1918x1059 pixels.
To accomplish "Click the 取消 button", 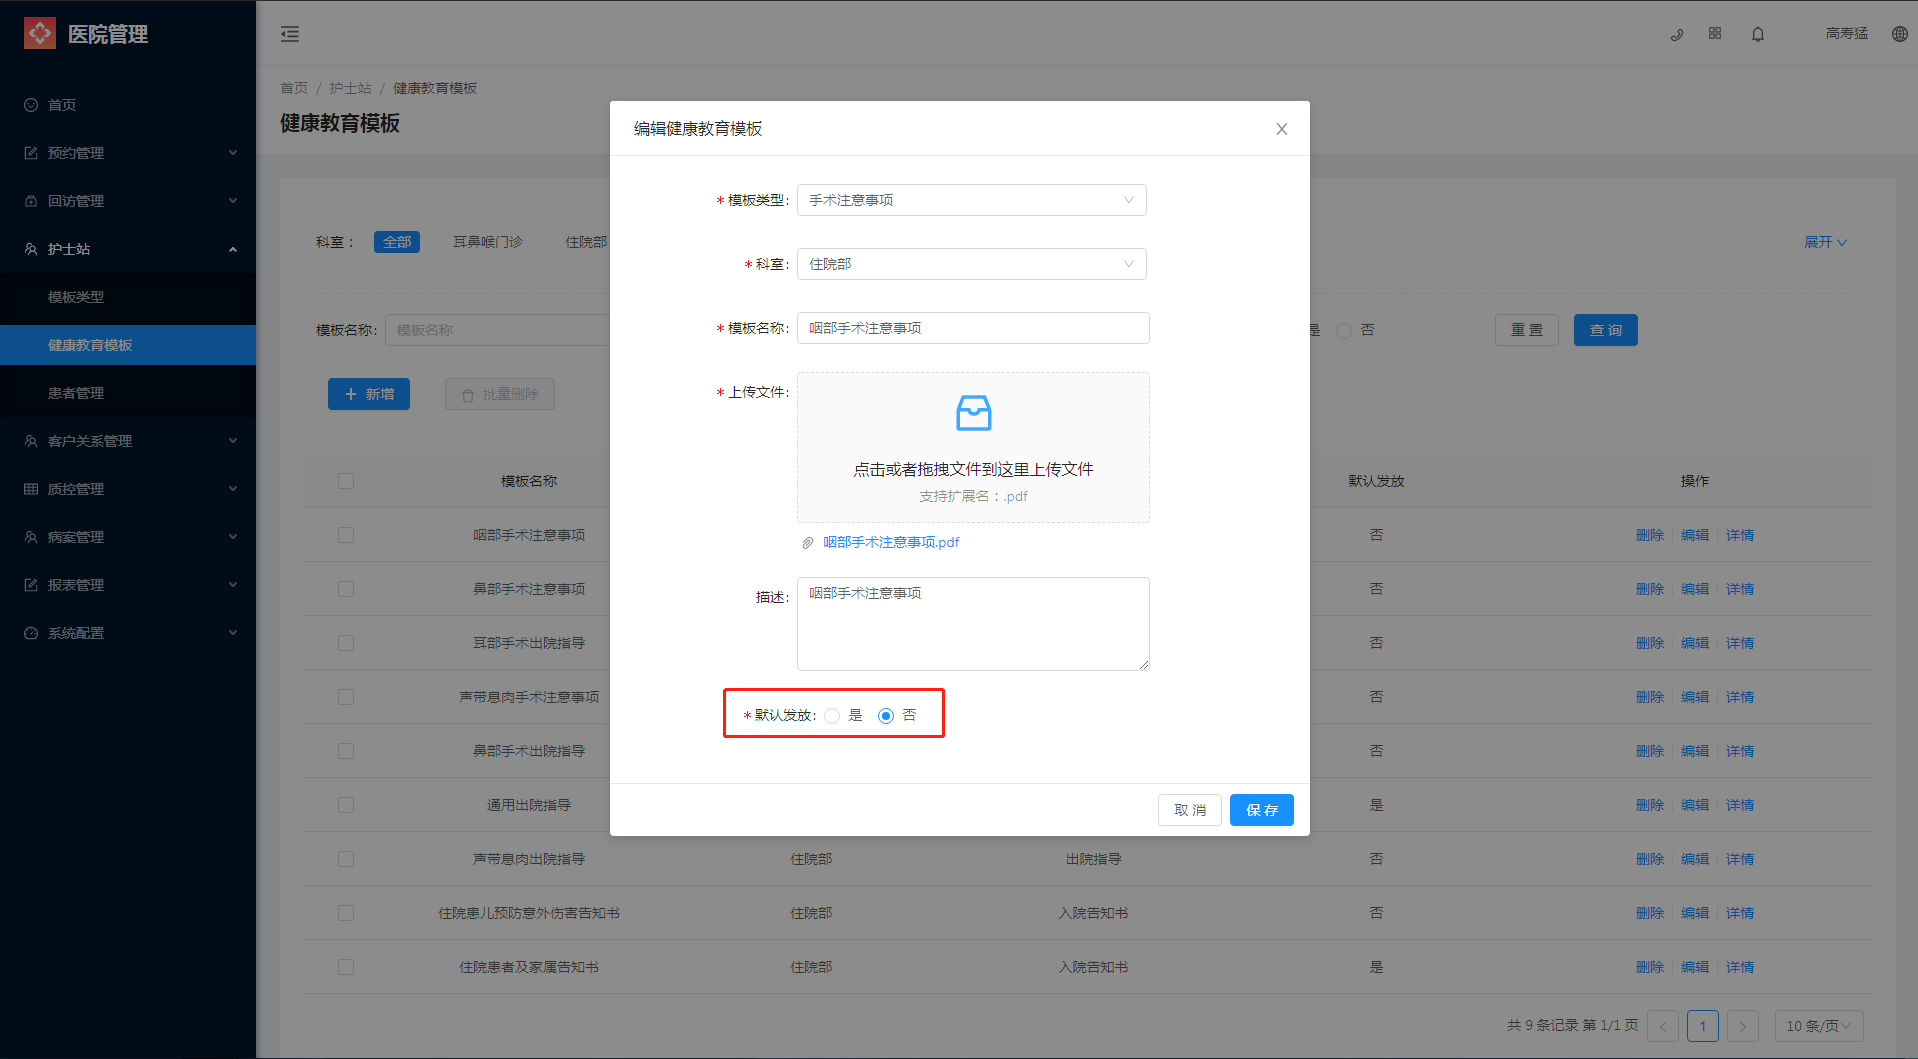I will point(1190,810).
